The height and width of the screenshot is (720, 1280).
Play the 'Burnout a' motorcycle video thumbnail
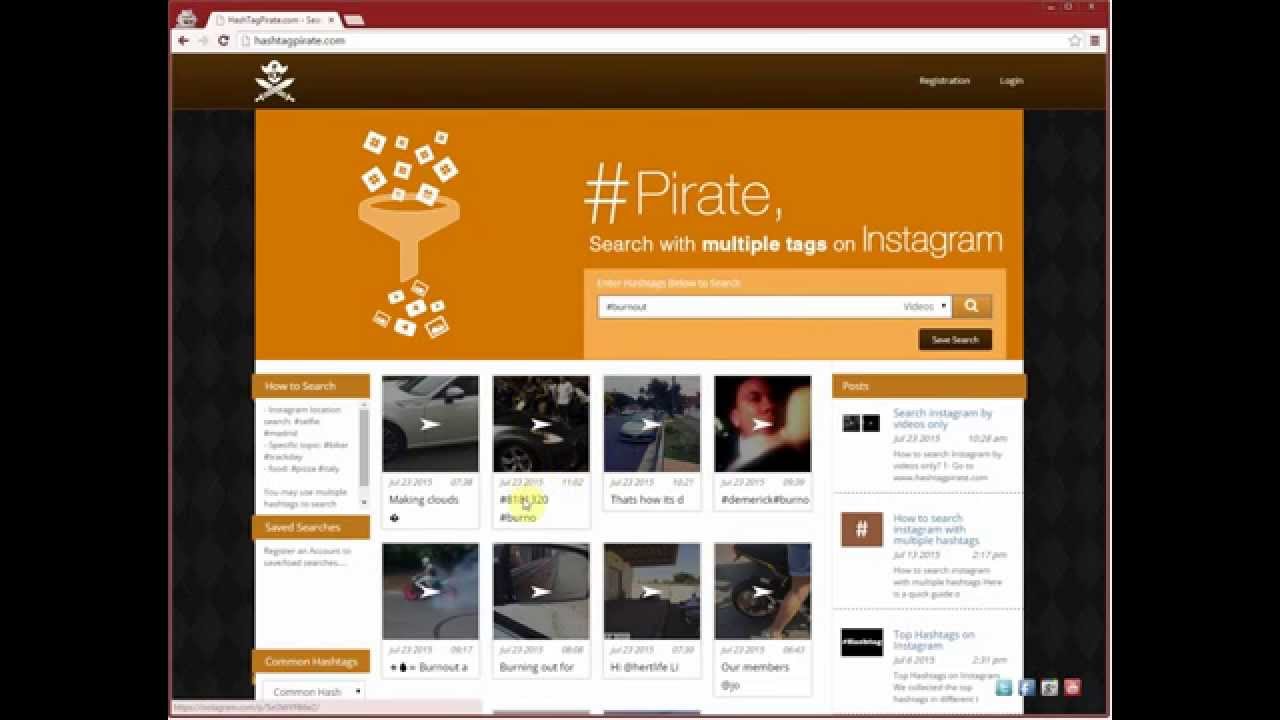pos(430,592)
